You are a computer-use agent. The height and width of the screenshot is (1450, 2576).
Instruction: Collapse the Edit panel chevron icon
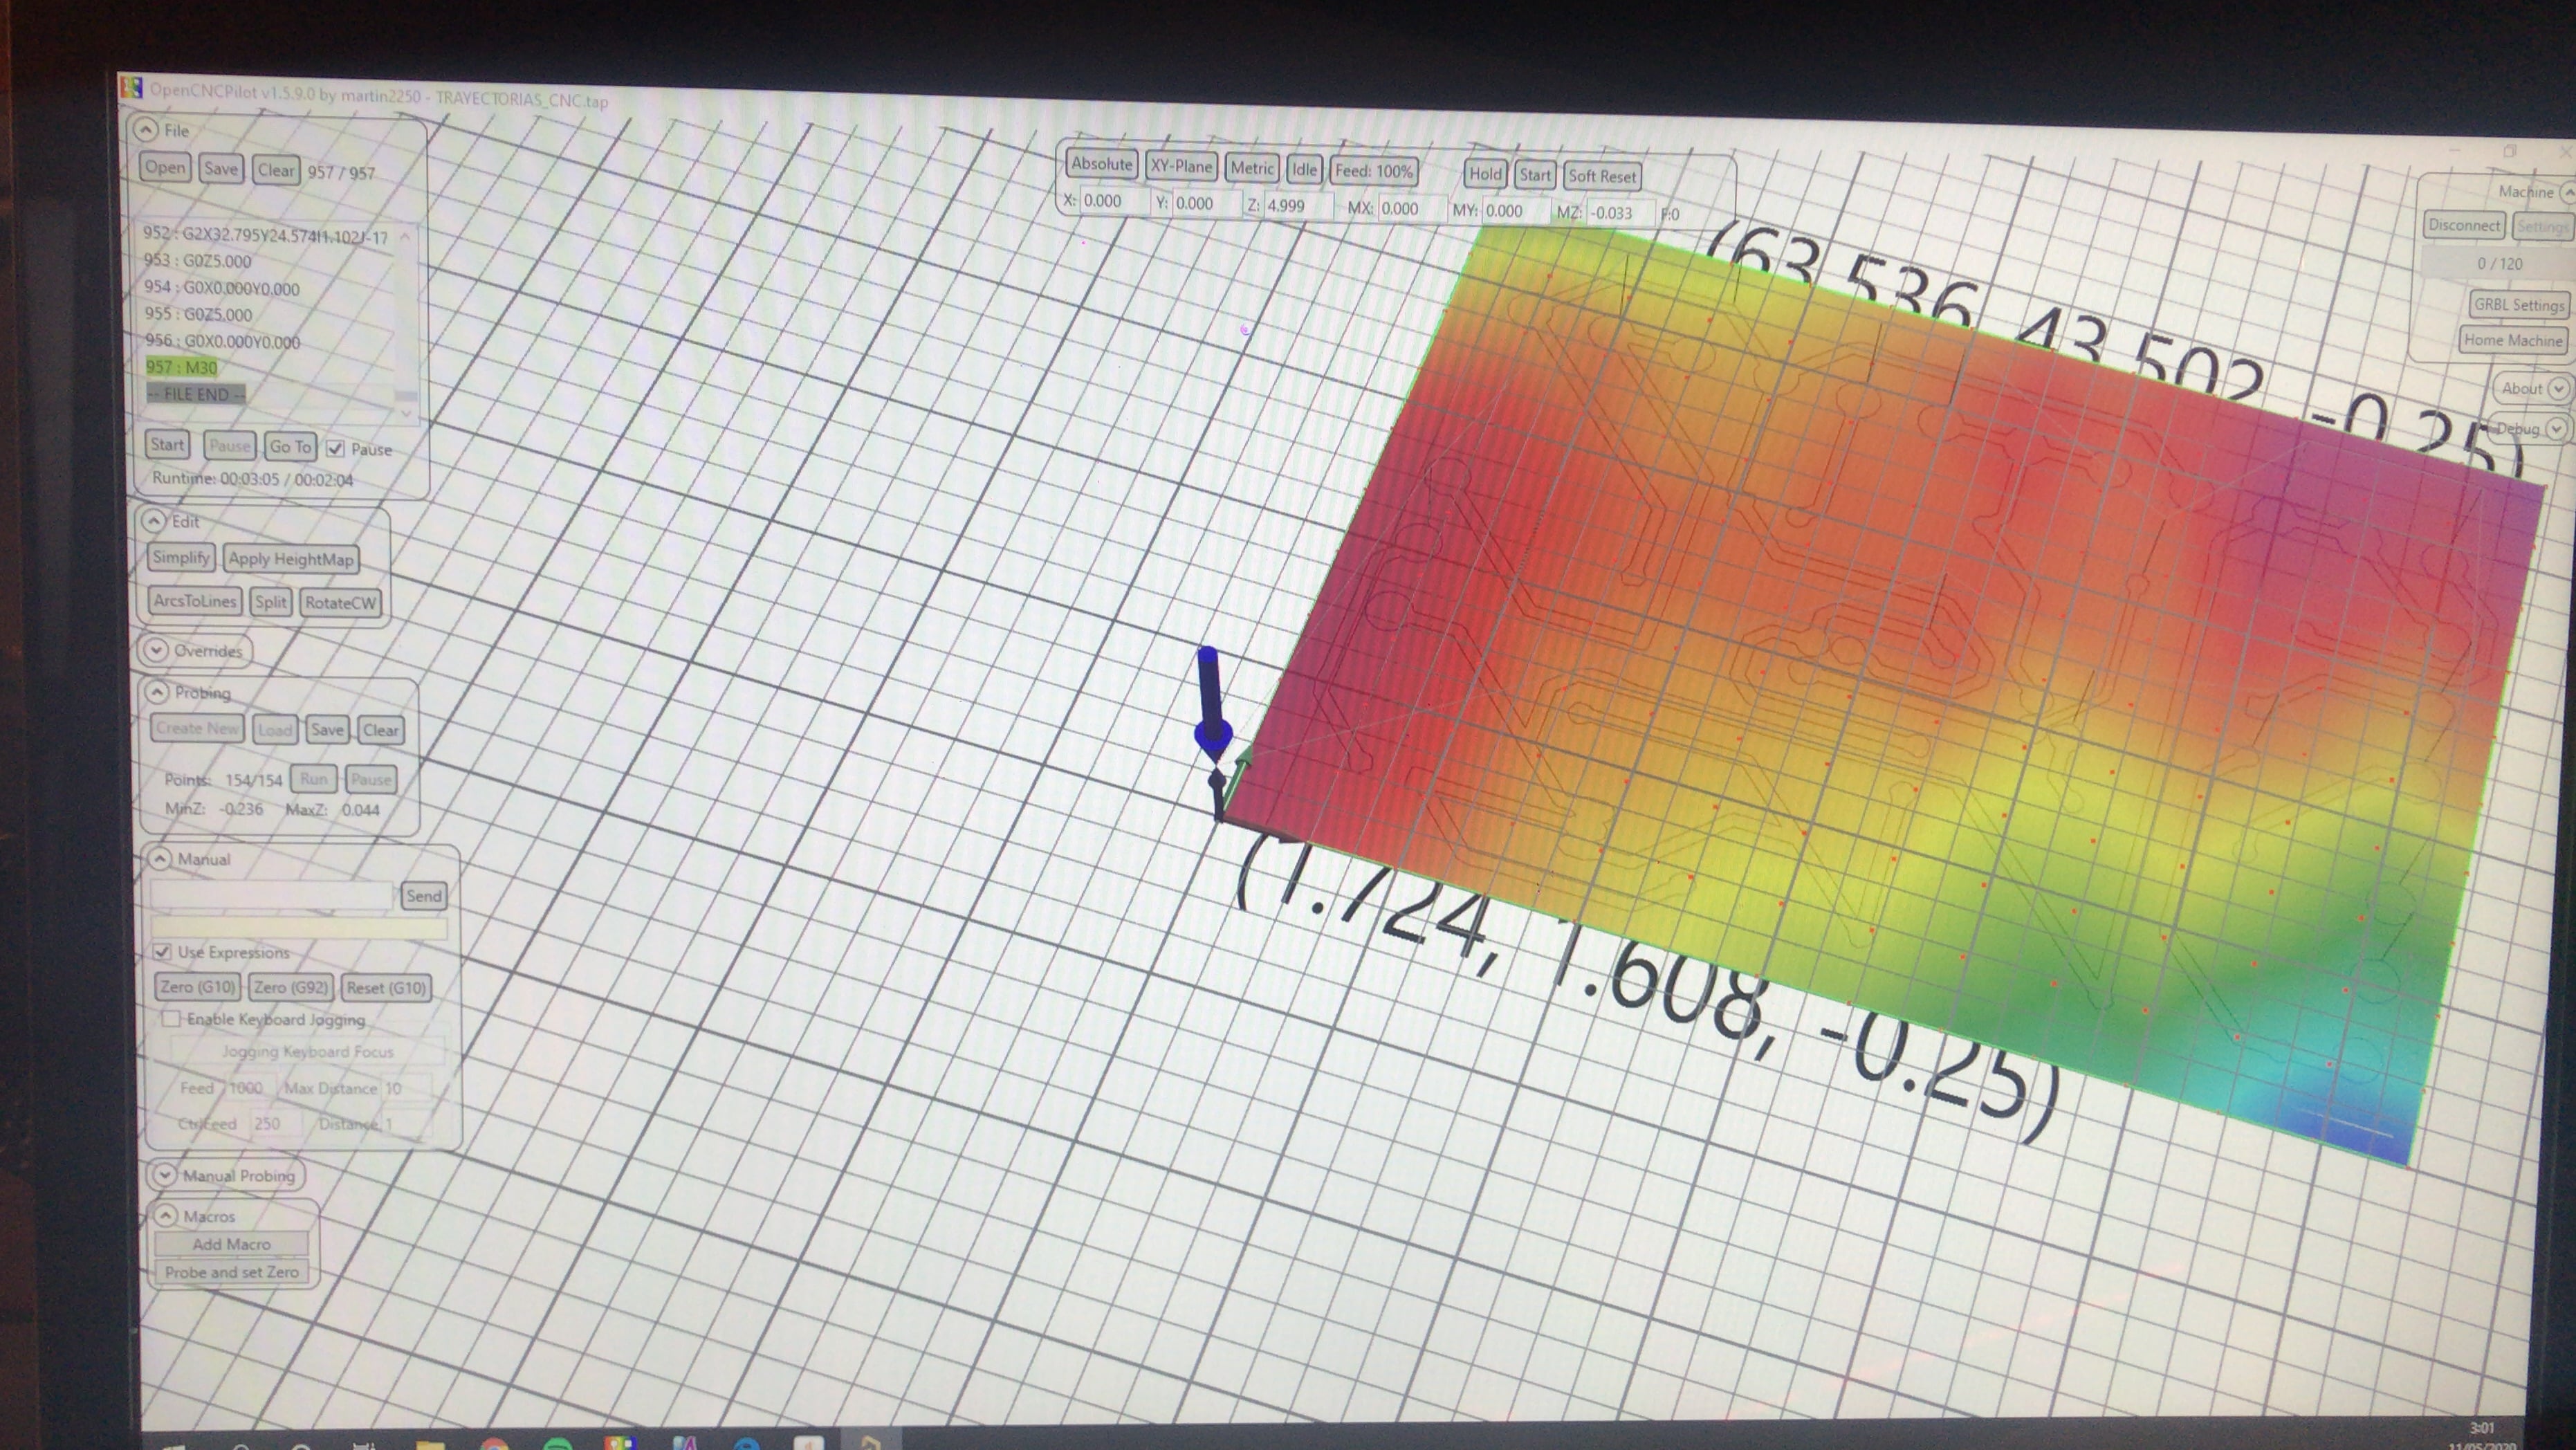pos(153,520)
